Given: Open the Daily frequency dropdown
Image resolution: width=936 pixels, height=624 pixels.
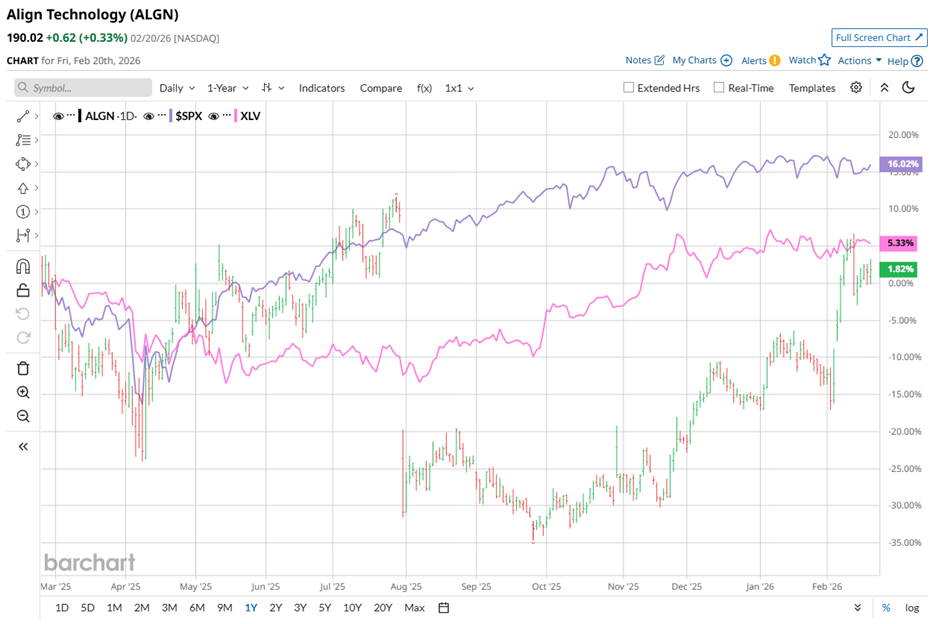Looking at the screenshot, I should pyautogui.click(x=176, y=88).
